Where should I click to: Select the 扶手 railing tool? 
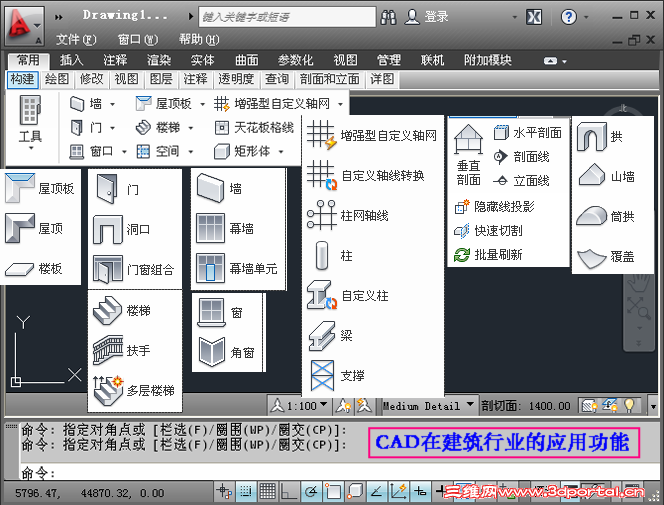click(122, 350)
